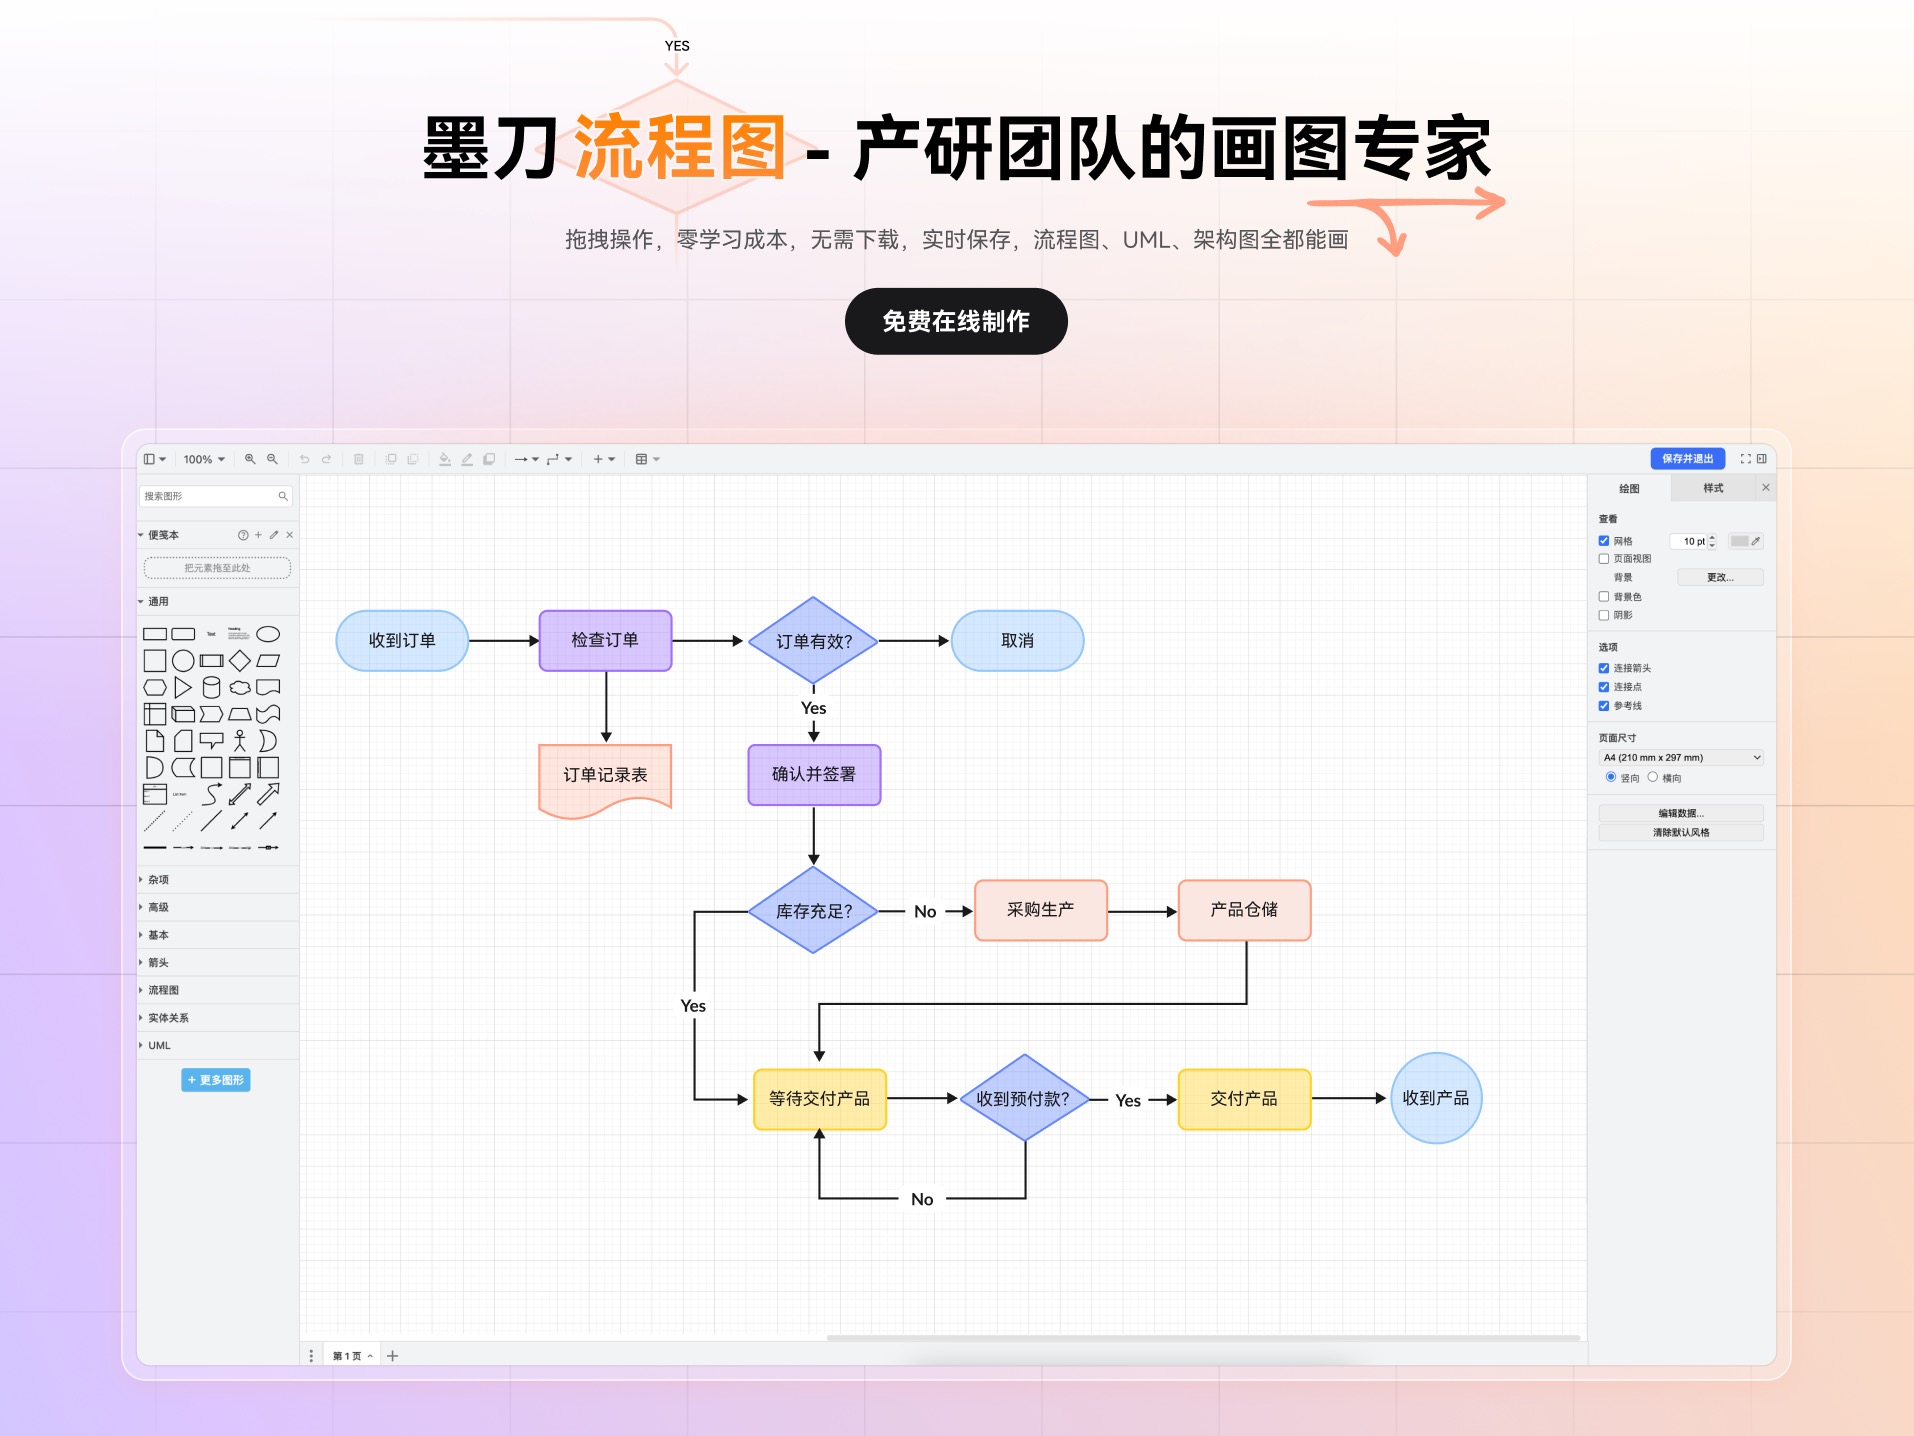Click the 更改... background change button

(x=1721, y=578)
